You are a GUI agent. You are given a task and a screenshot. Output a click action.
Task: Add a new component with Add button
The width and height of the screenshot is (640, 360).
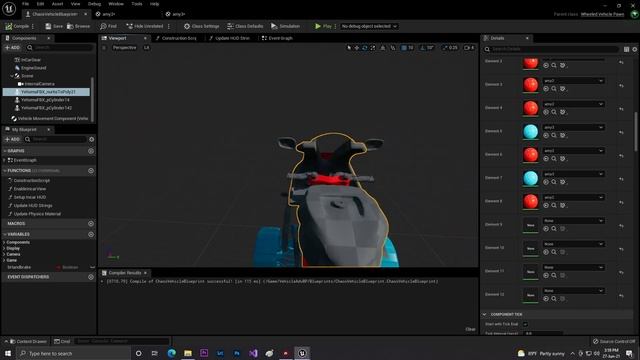click(x=12, y=48)
